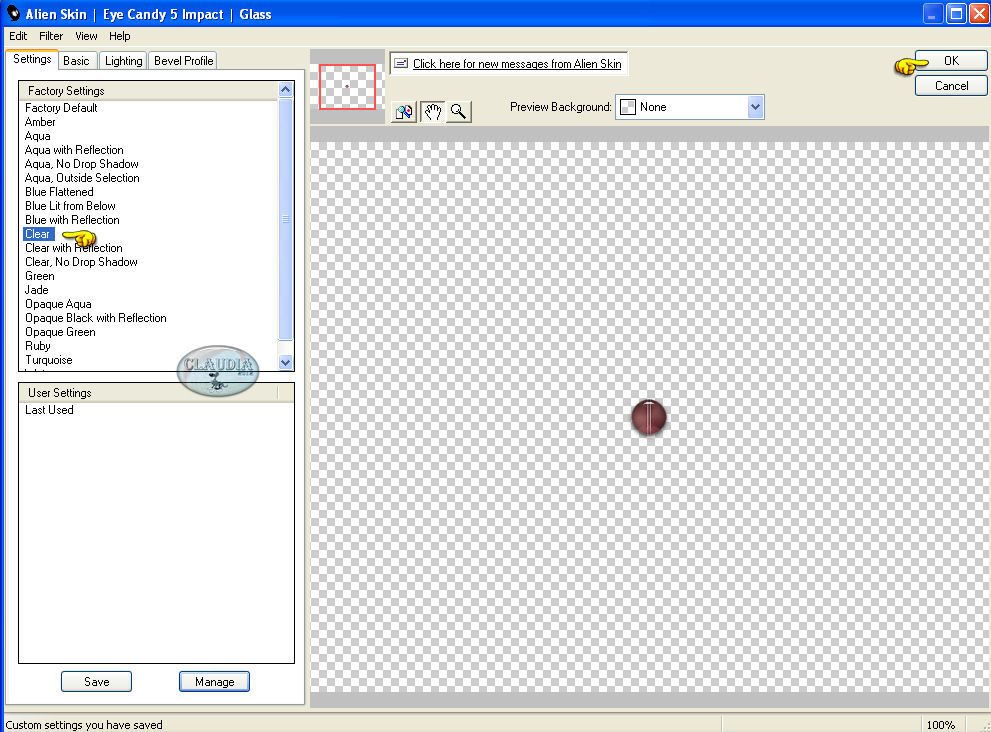
Task: Select the Blue with Reflection preset
Action: [72, 220]
